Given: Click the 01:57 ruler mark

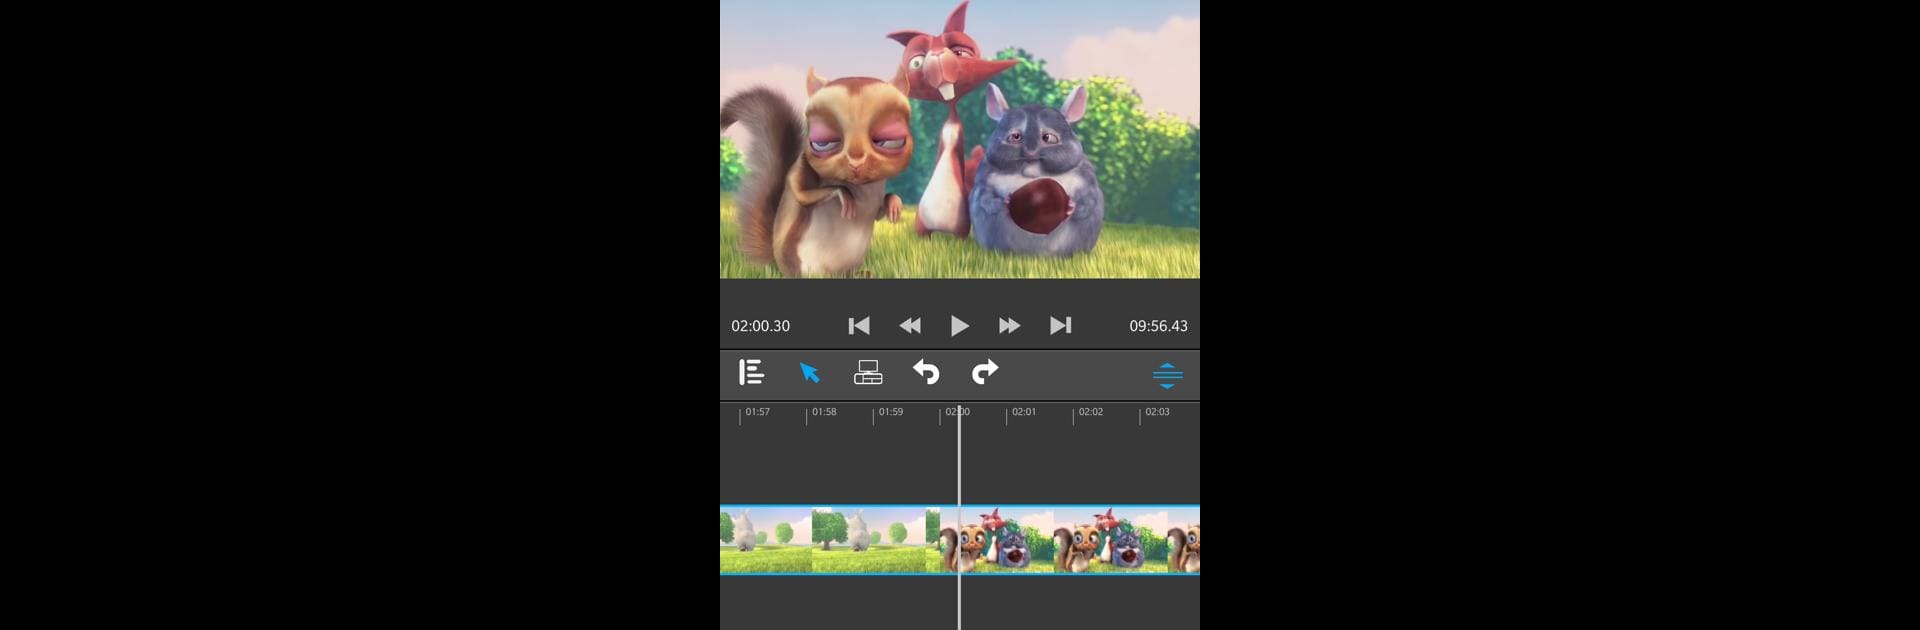Looking at the screenshot, I should [x=757, y=412].
